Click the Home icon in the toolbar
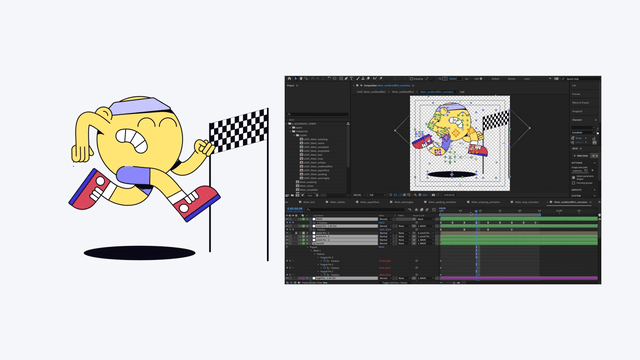 pyautogui.click(x=289, y=78)
